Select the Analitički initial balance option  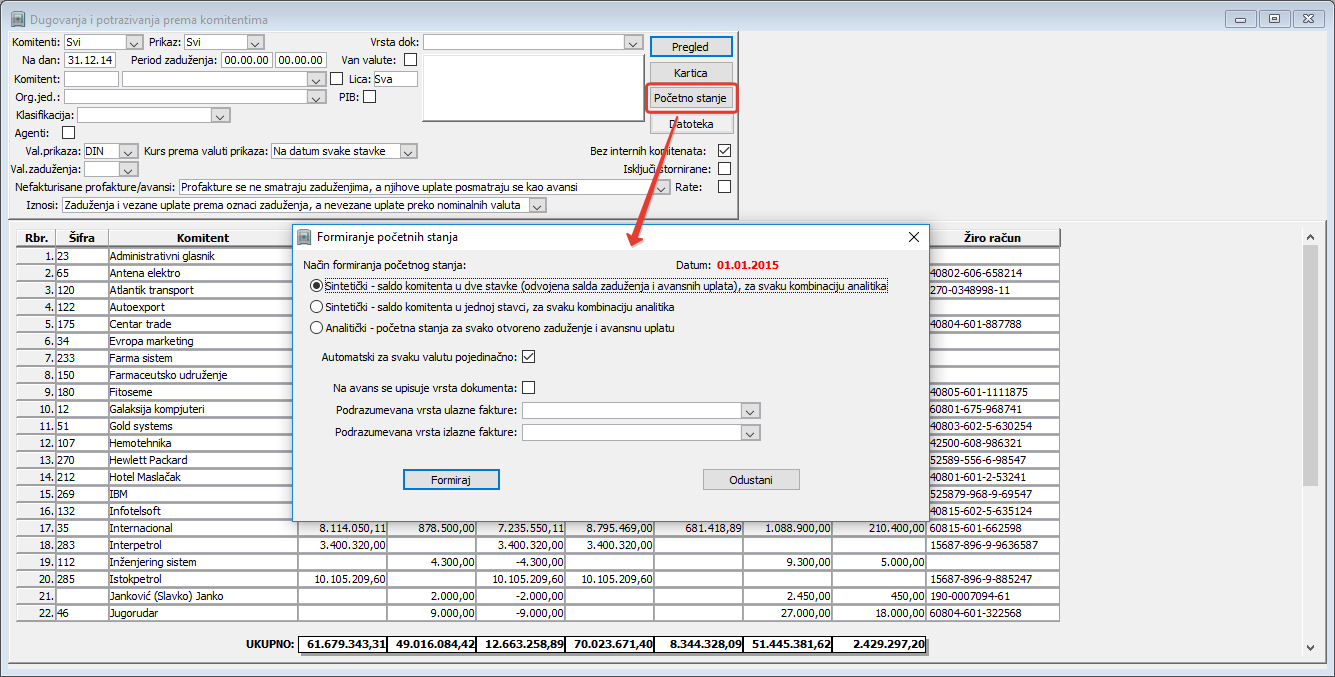[x=494, y=327]
